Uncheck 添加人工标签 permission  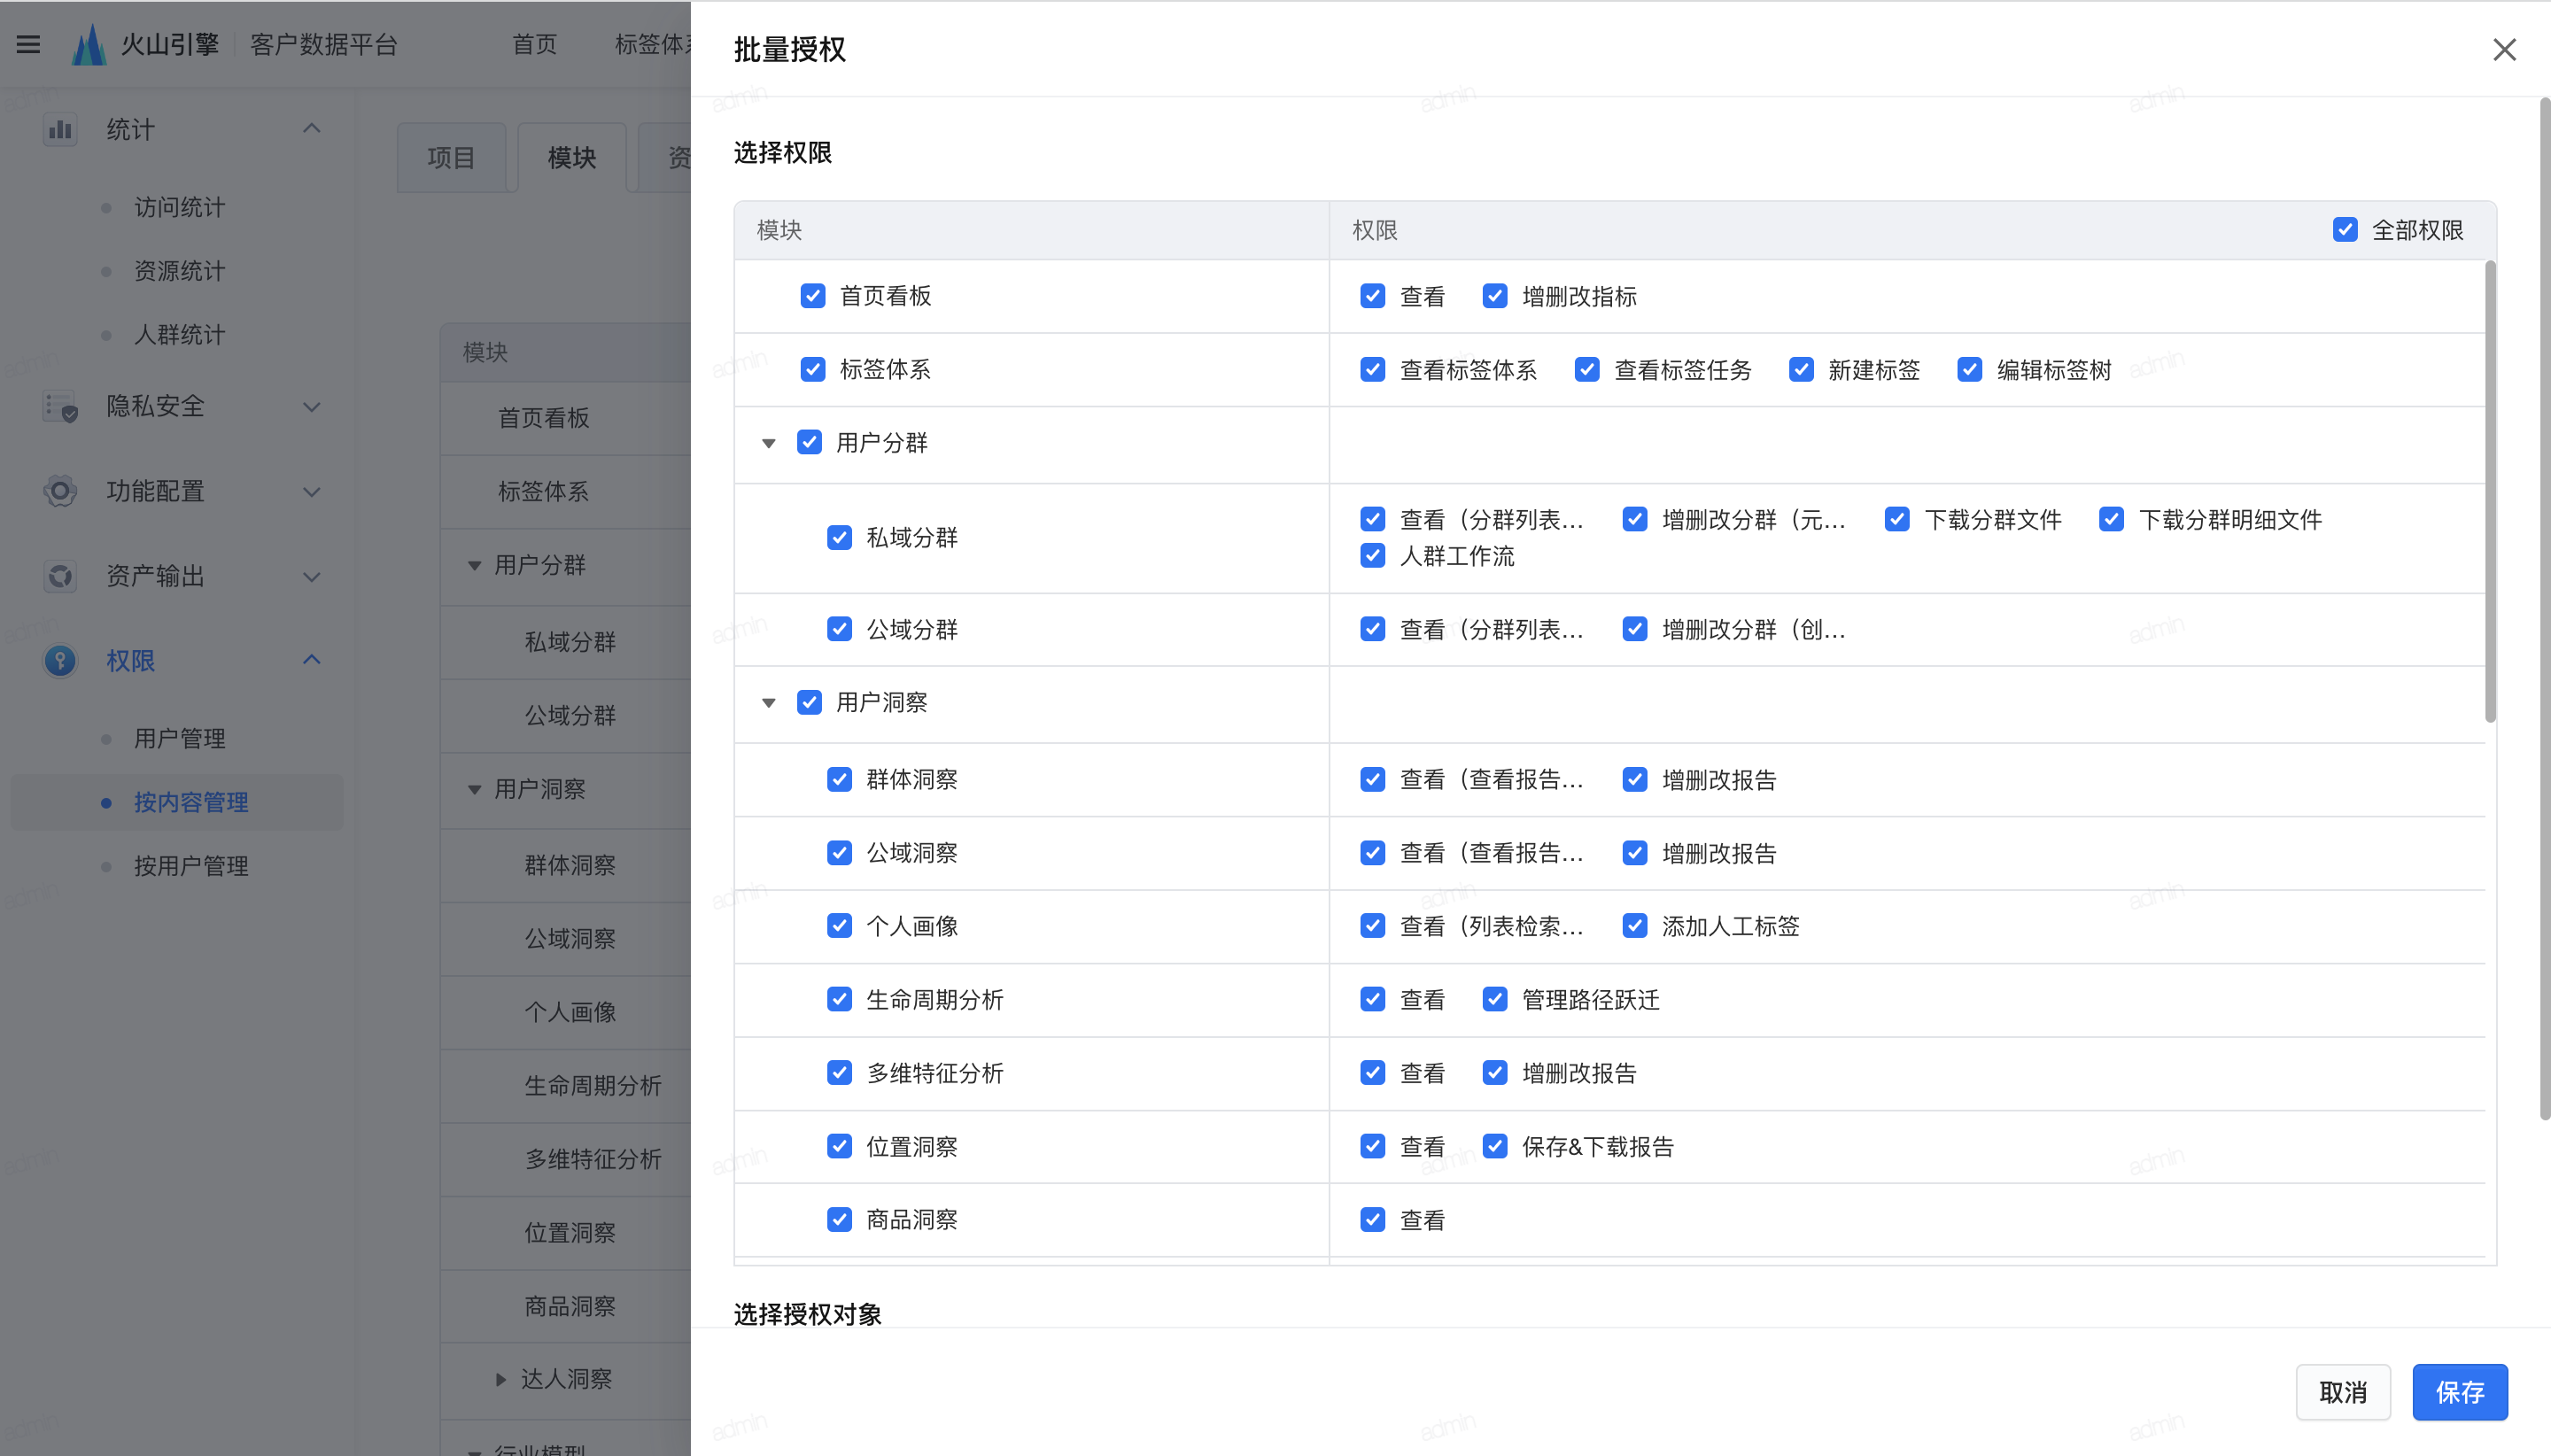click(1635, 926)
